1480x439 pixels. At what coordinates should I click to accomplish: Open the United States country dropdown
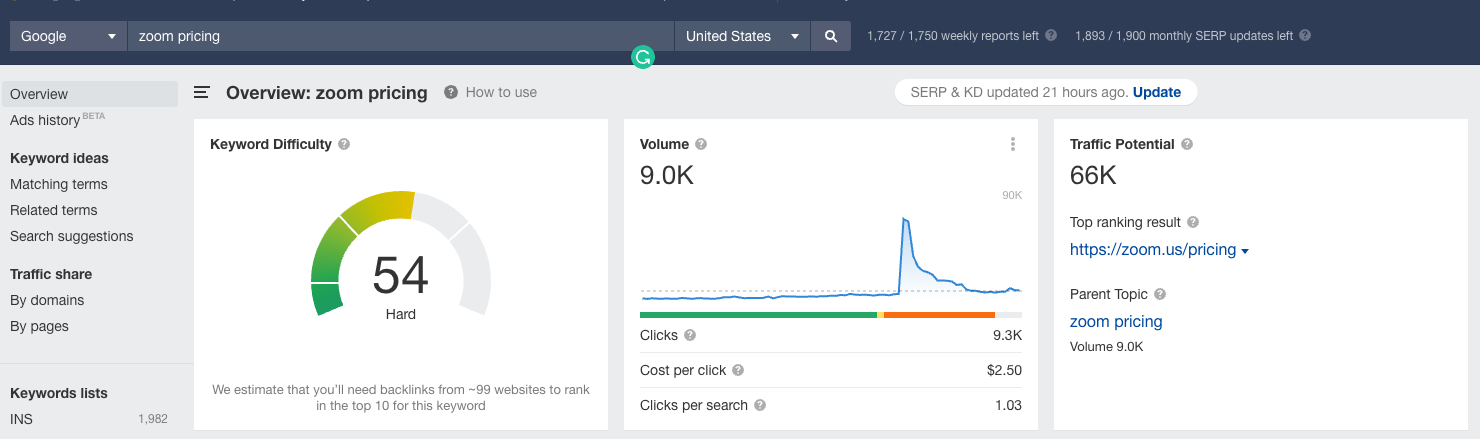[742, 36]
